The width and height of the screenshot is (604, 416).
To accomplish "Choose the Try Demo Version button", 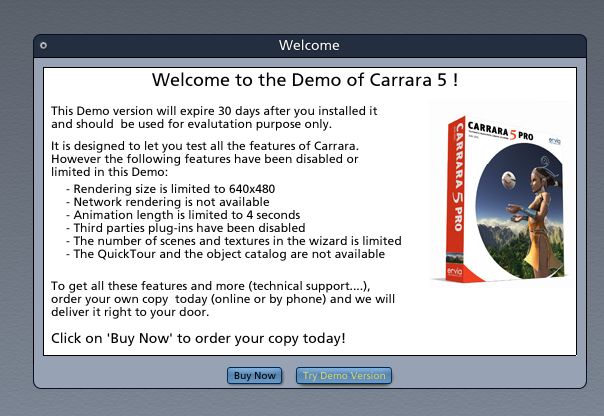I will 344,376.
